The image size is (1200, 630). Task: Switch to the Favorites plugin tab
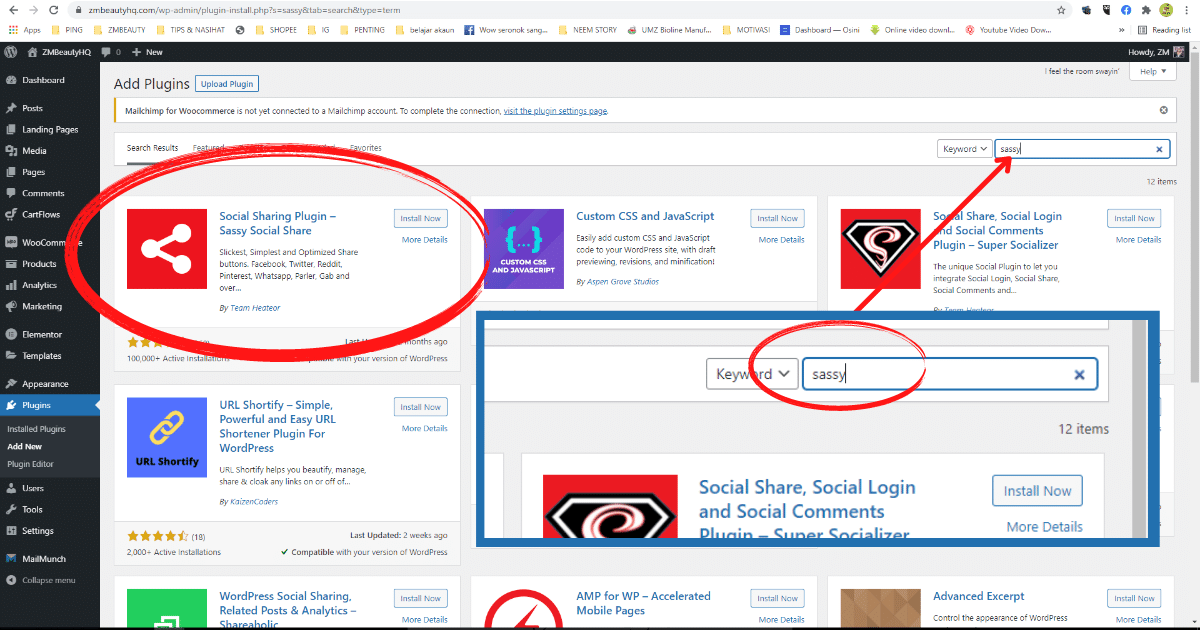click(x=365, y=147)
